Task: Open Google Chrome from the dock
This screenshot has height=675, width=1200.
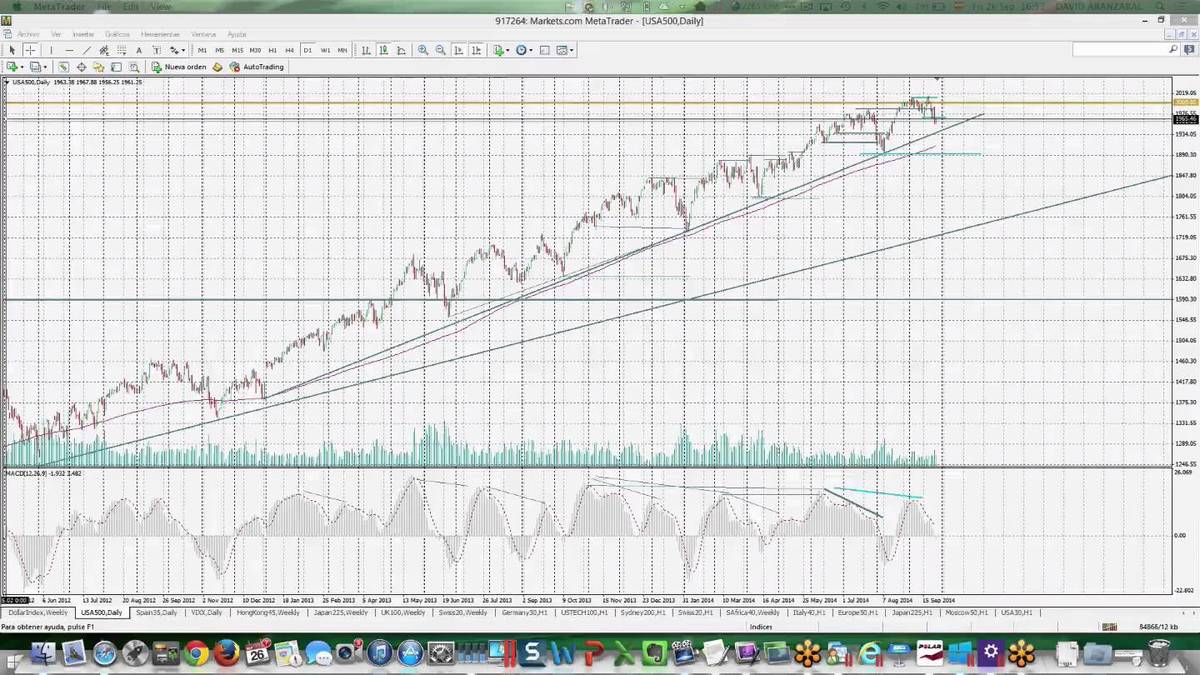Action: click(196, 655)
